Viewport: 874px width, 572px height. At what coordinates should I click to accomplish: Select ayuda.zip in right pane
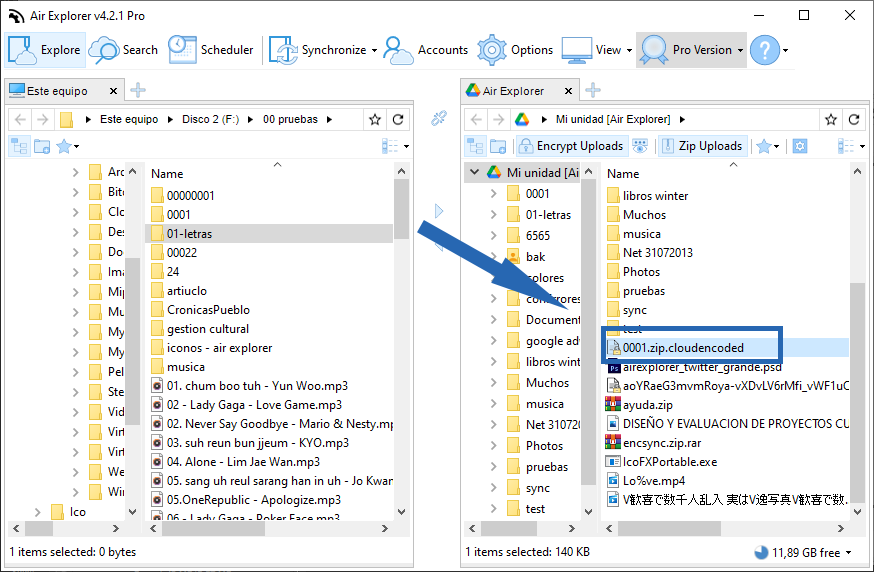[x=647, y=405]
